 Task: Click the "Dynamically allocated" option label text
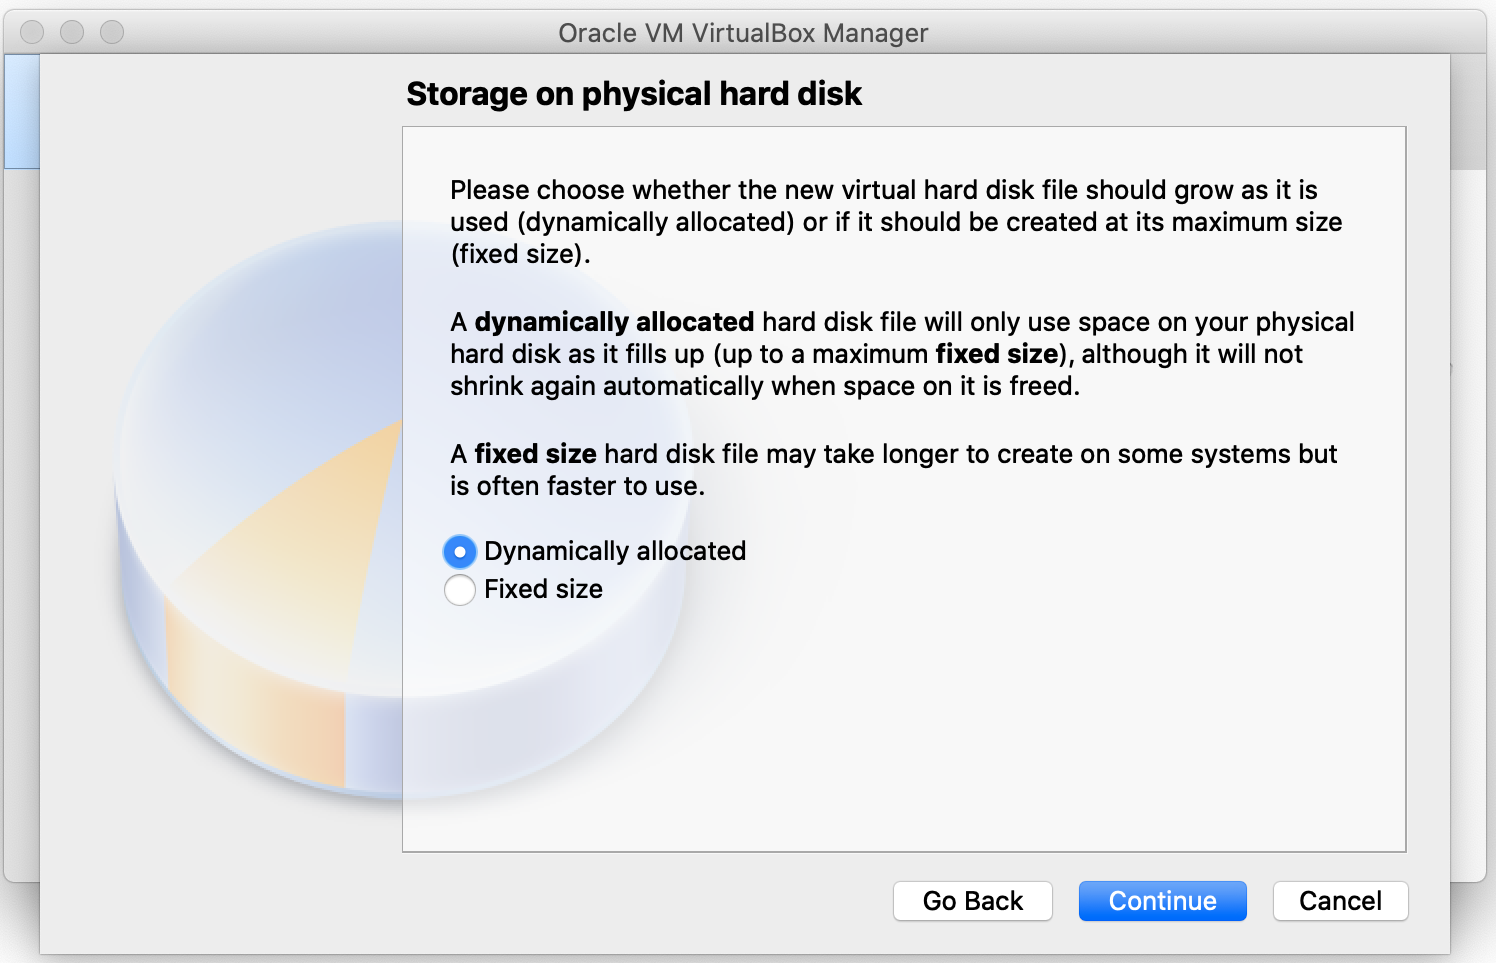614,551
